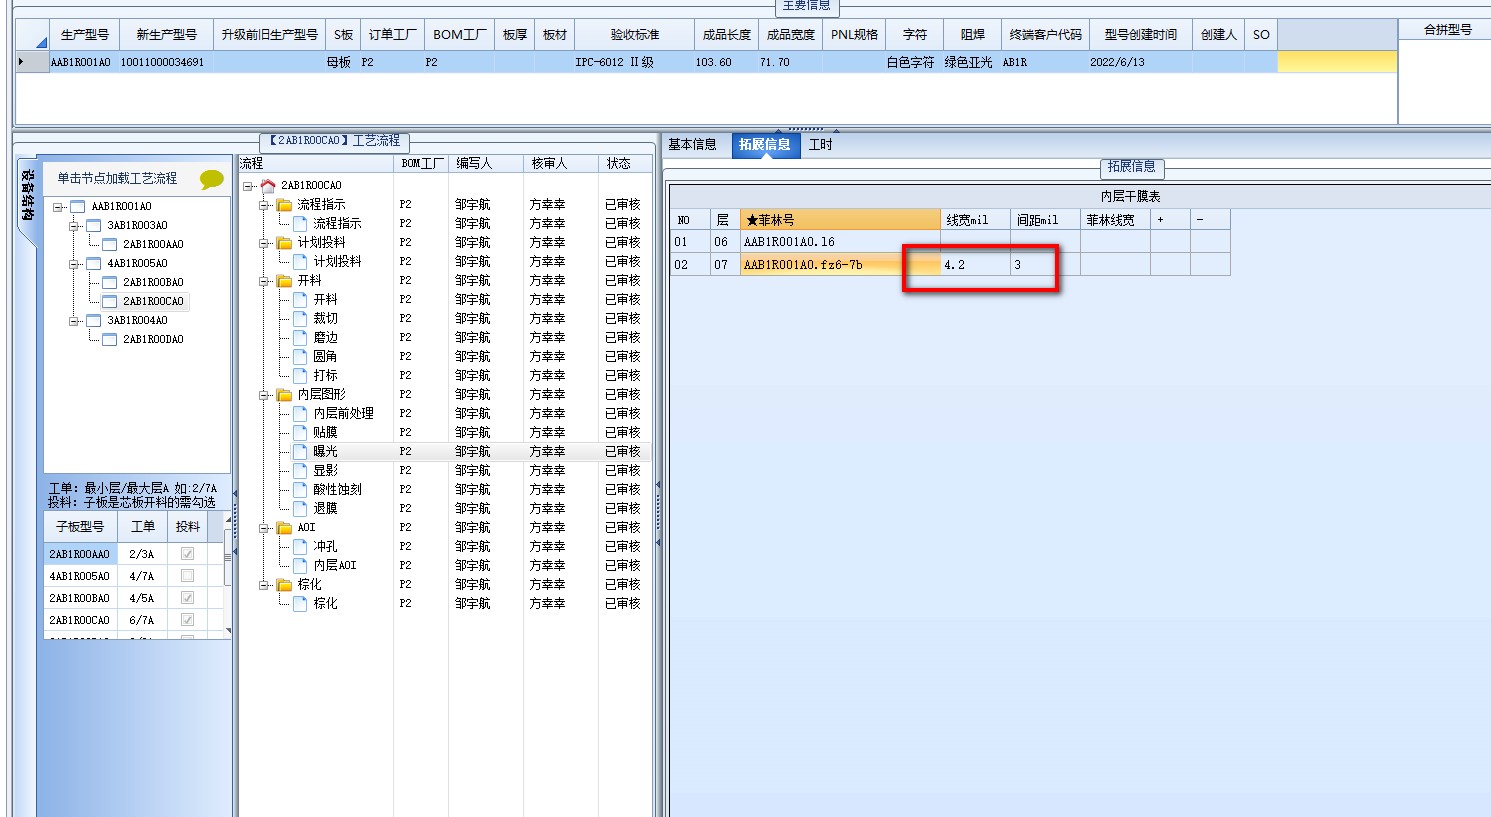Click the ★菲林号 column header
Image resolution: width=1491 pixels, height=817 pixels.
point(840,220)
